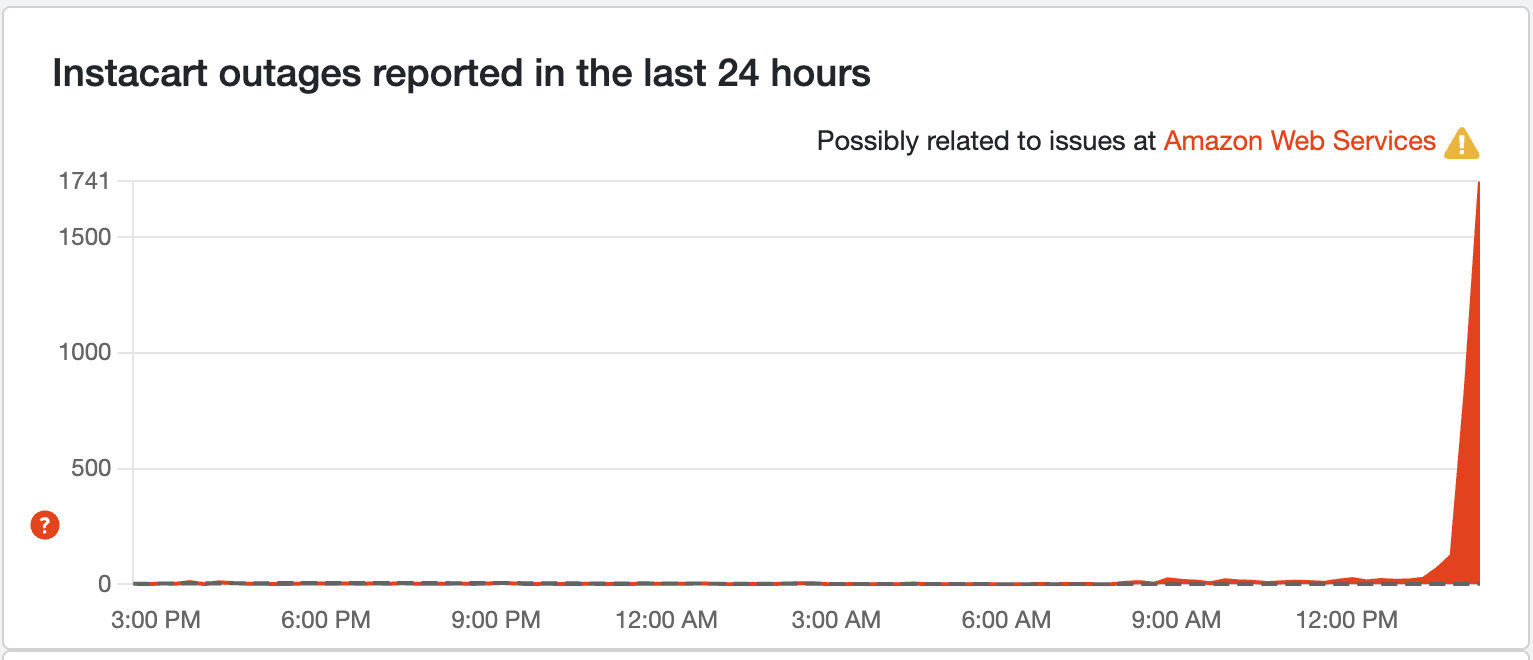Screen dimensions: 1533x660
Task: Click the 0 y-axis label
Action: (101, 584)
